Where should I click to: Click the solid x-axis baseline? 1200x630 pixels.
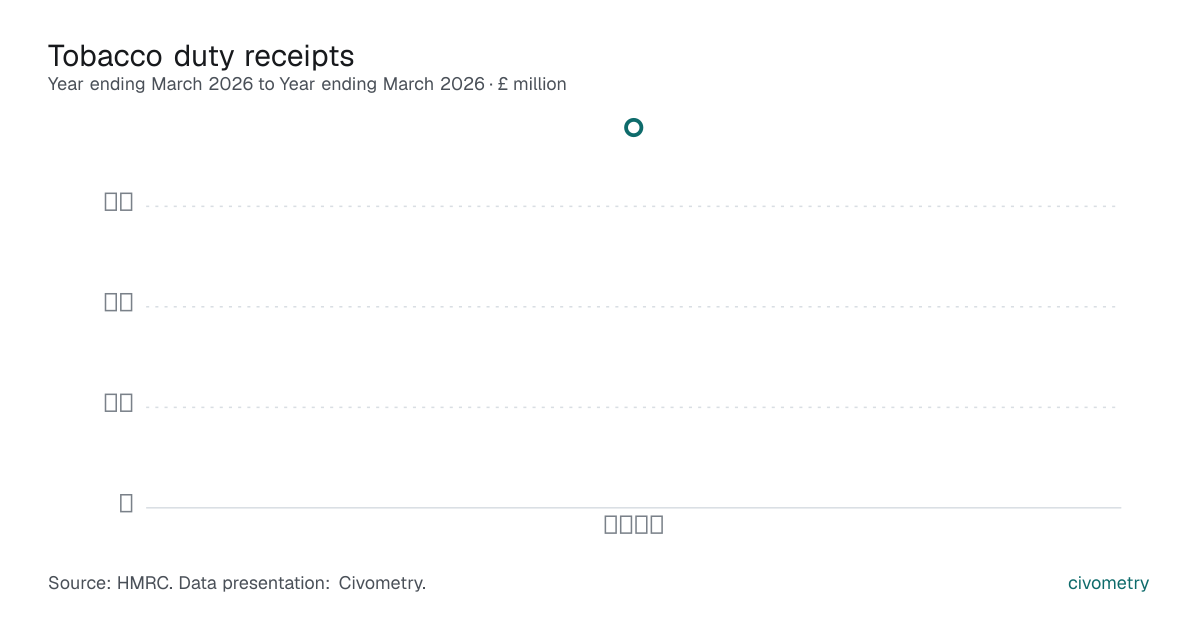tap(633, 507)
